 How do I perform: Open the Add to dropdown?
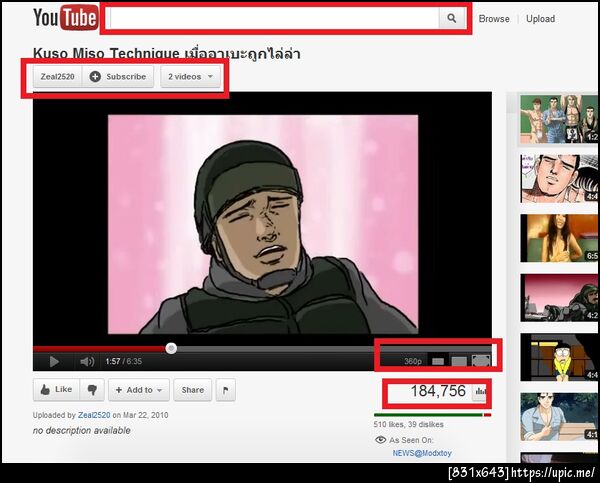(x=139, y=390)
